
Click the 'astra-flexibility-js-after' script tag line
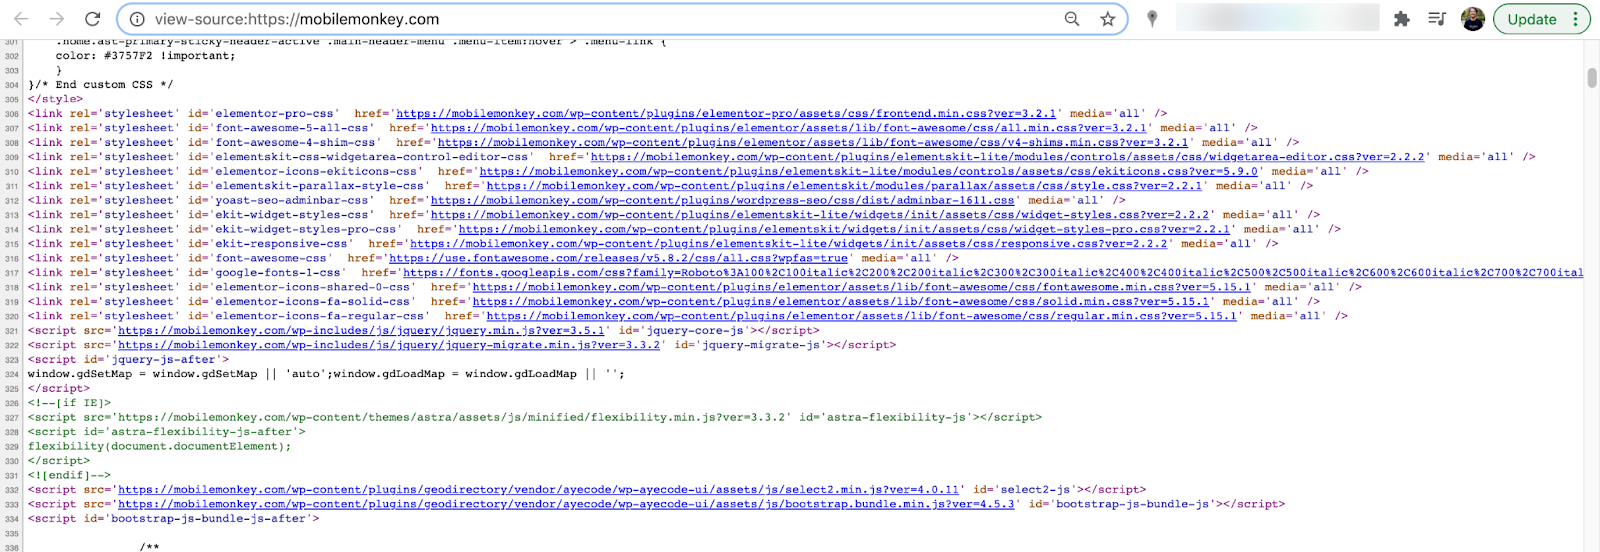166,433
